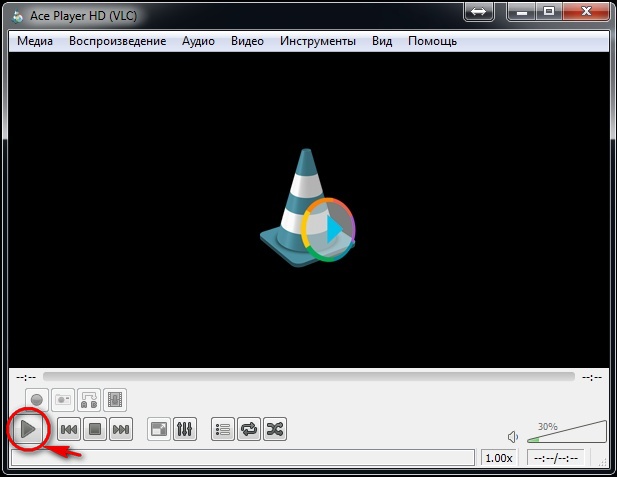Click the 1.00x playback speed
This screenshot has height=477, width=617.
point(499,458)
